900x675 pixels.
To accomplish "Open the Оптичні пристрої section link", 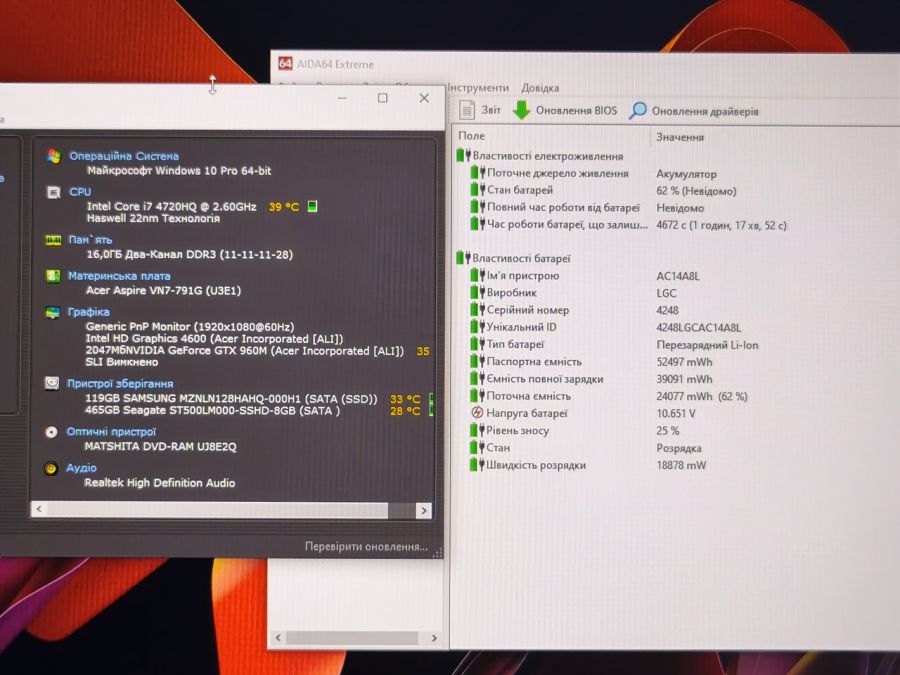I will (x=111, y=432).
